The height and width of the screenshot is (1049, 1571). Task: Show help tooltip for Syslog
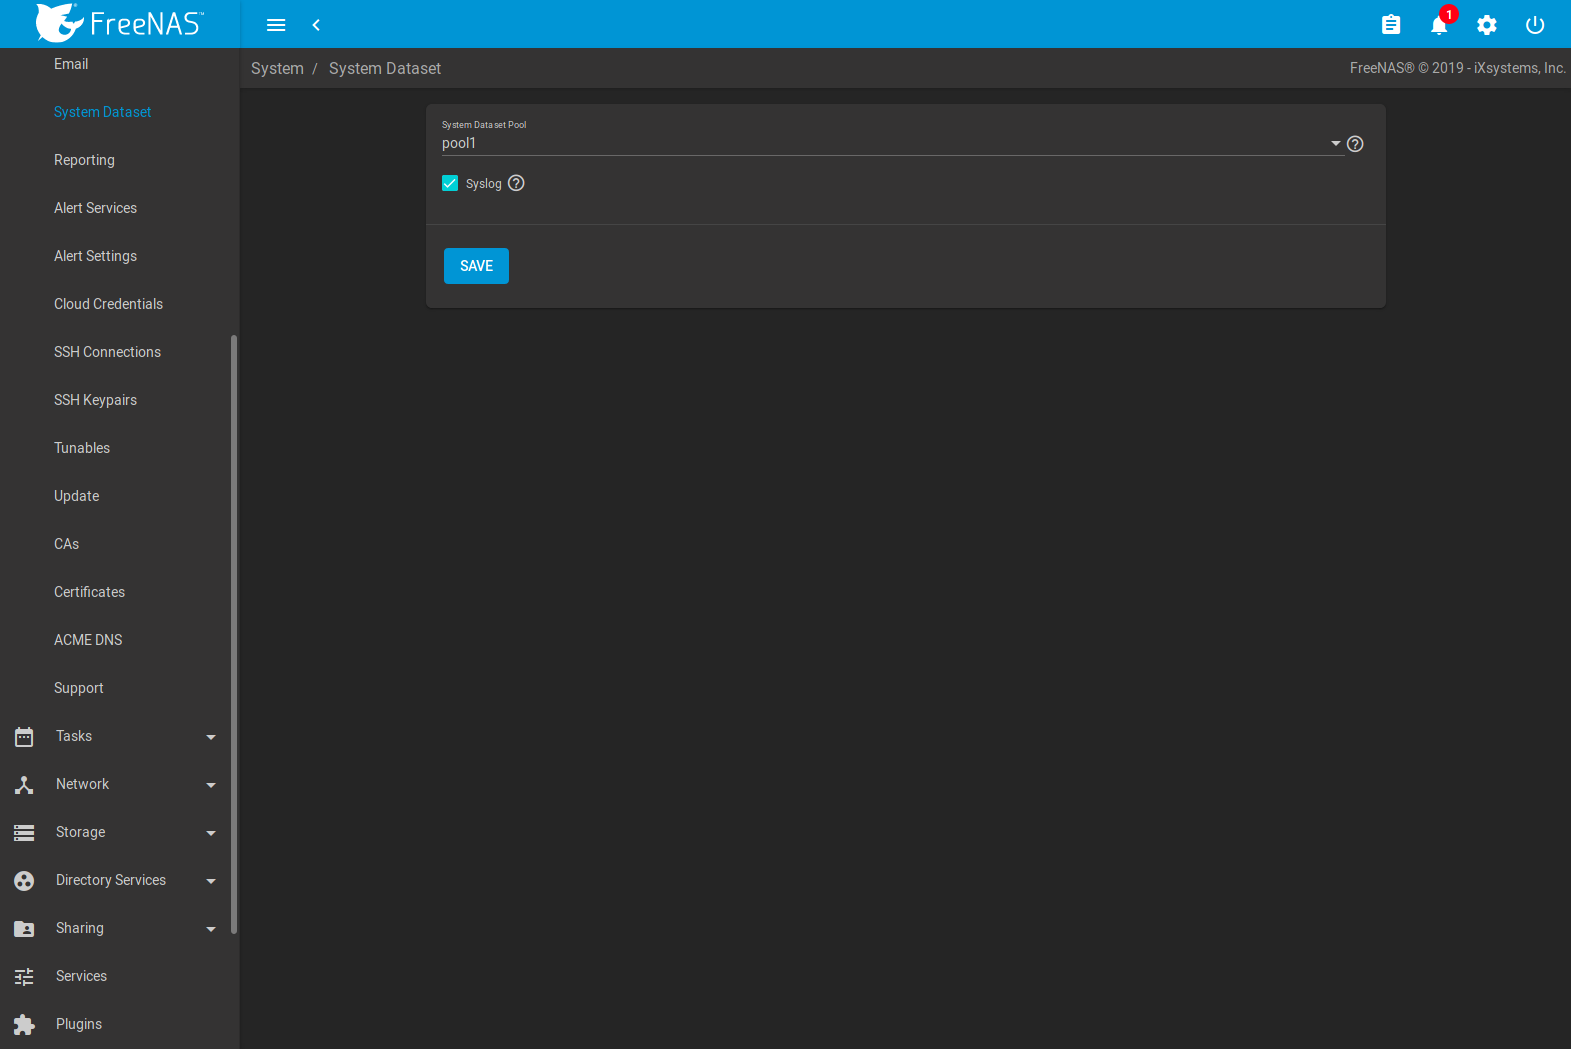516,183
